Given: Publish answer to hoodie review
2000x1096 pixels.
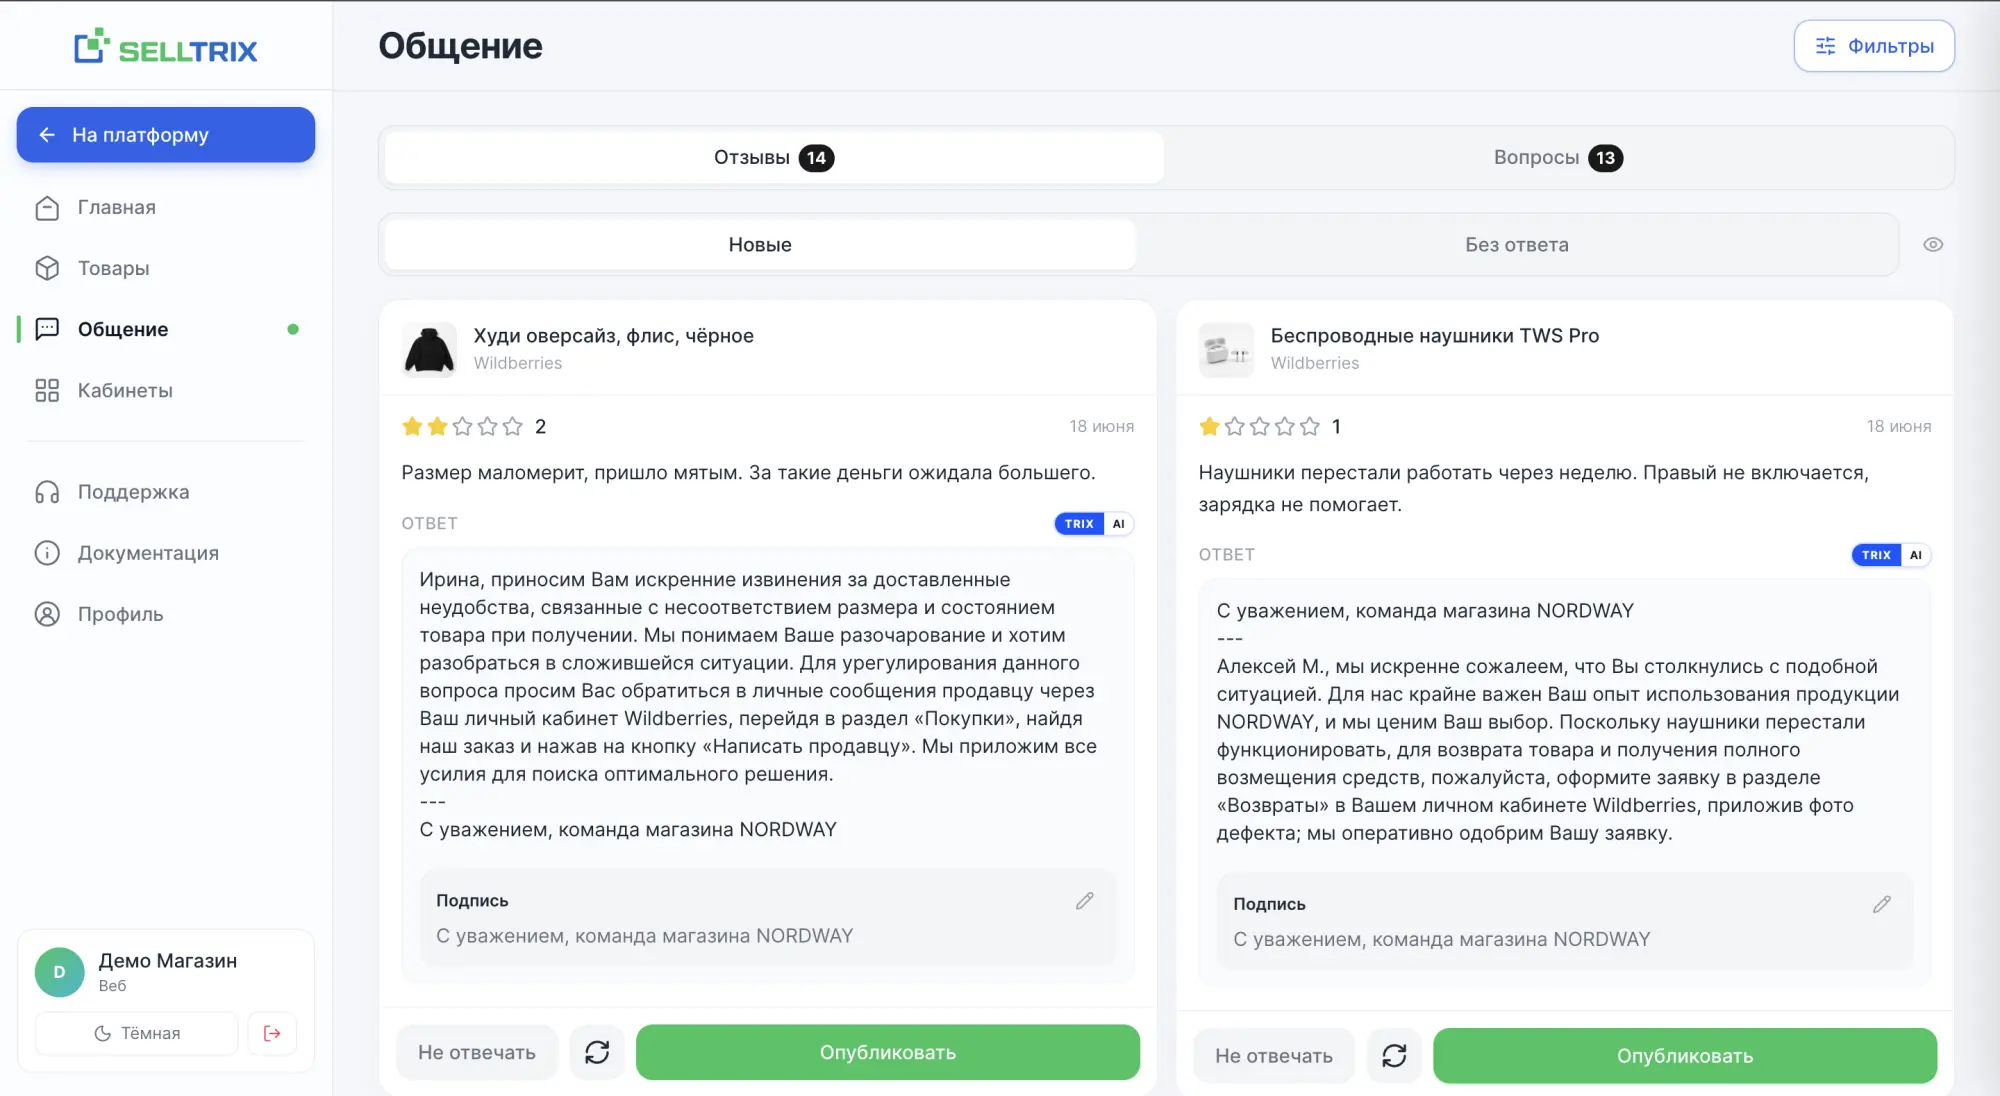Looking at the screenshot, I should [888, 1052].
